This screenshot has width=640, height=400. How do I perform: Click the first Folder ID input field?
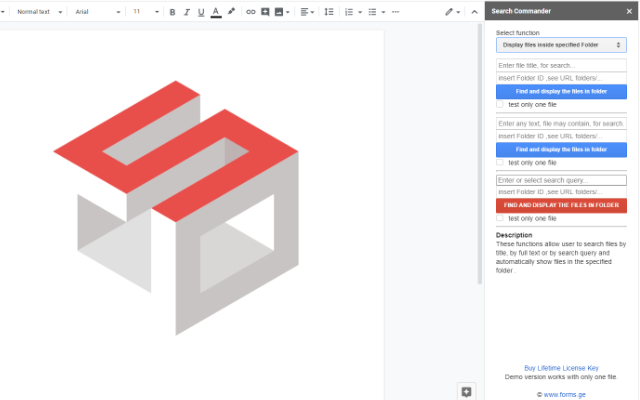point(561,78)
